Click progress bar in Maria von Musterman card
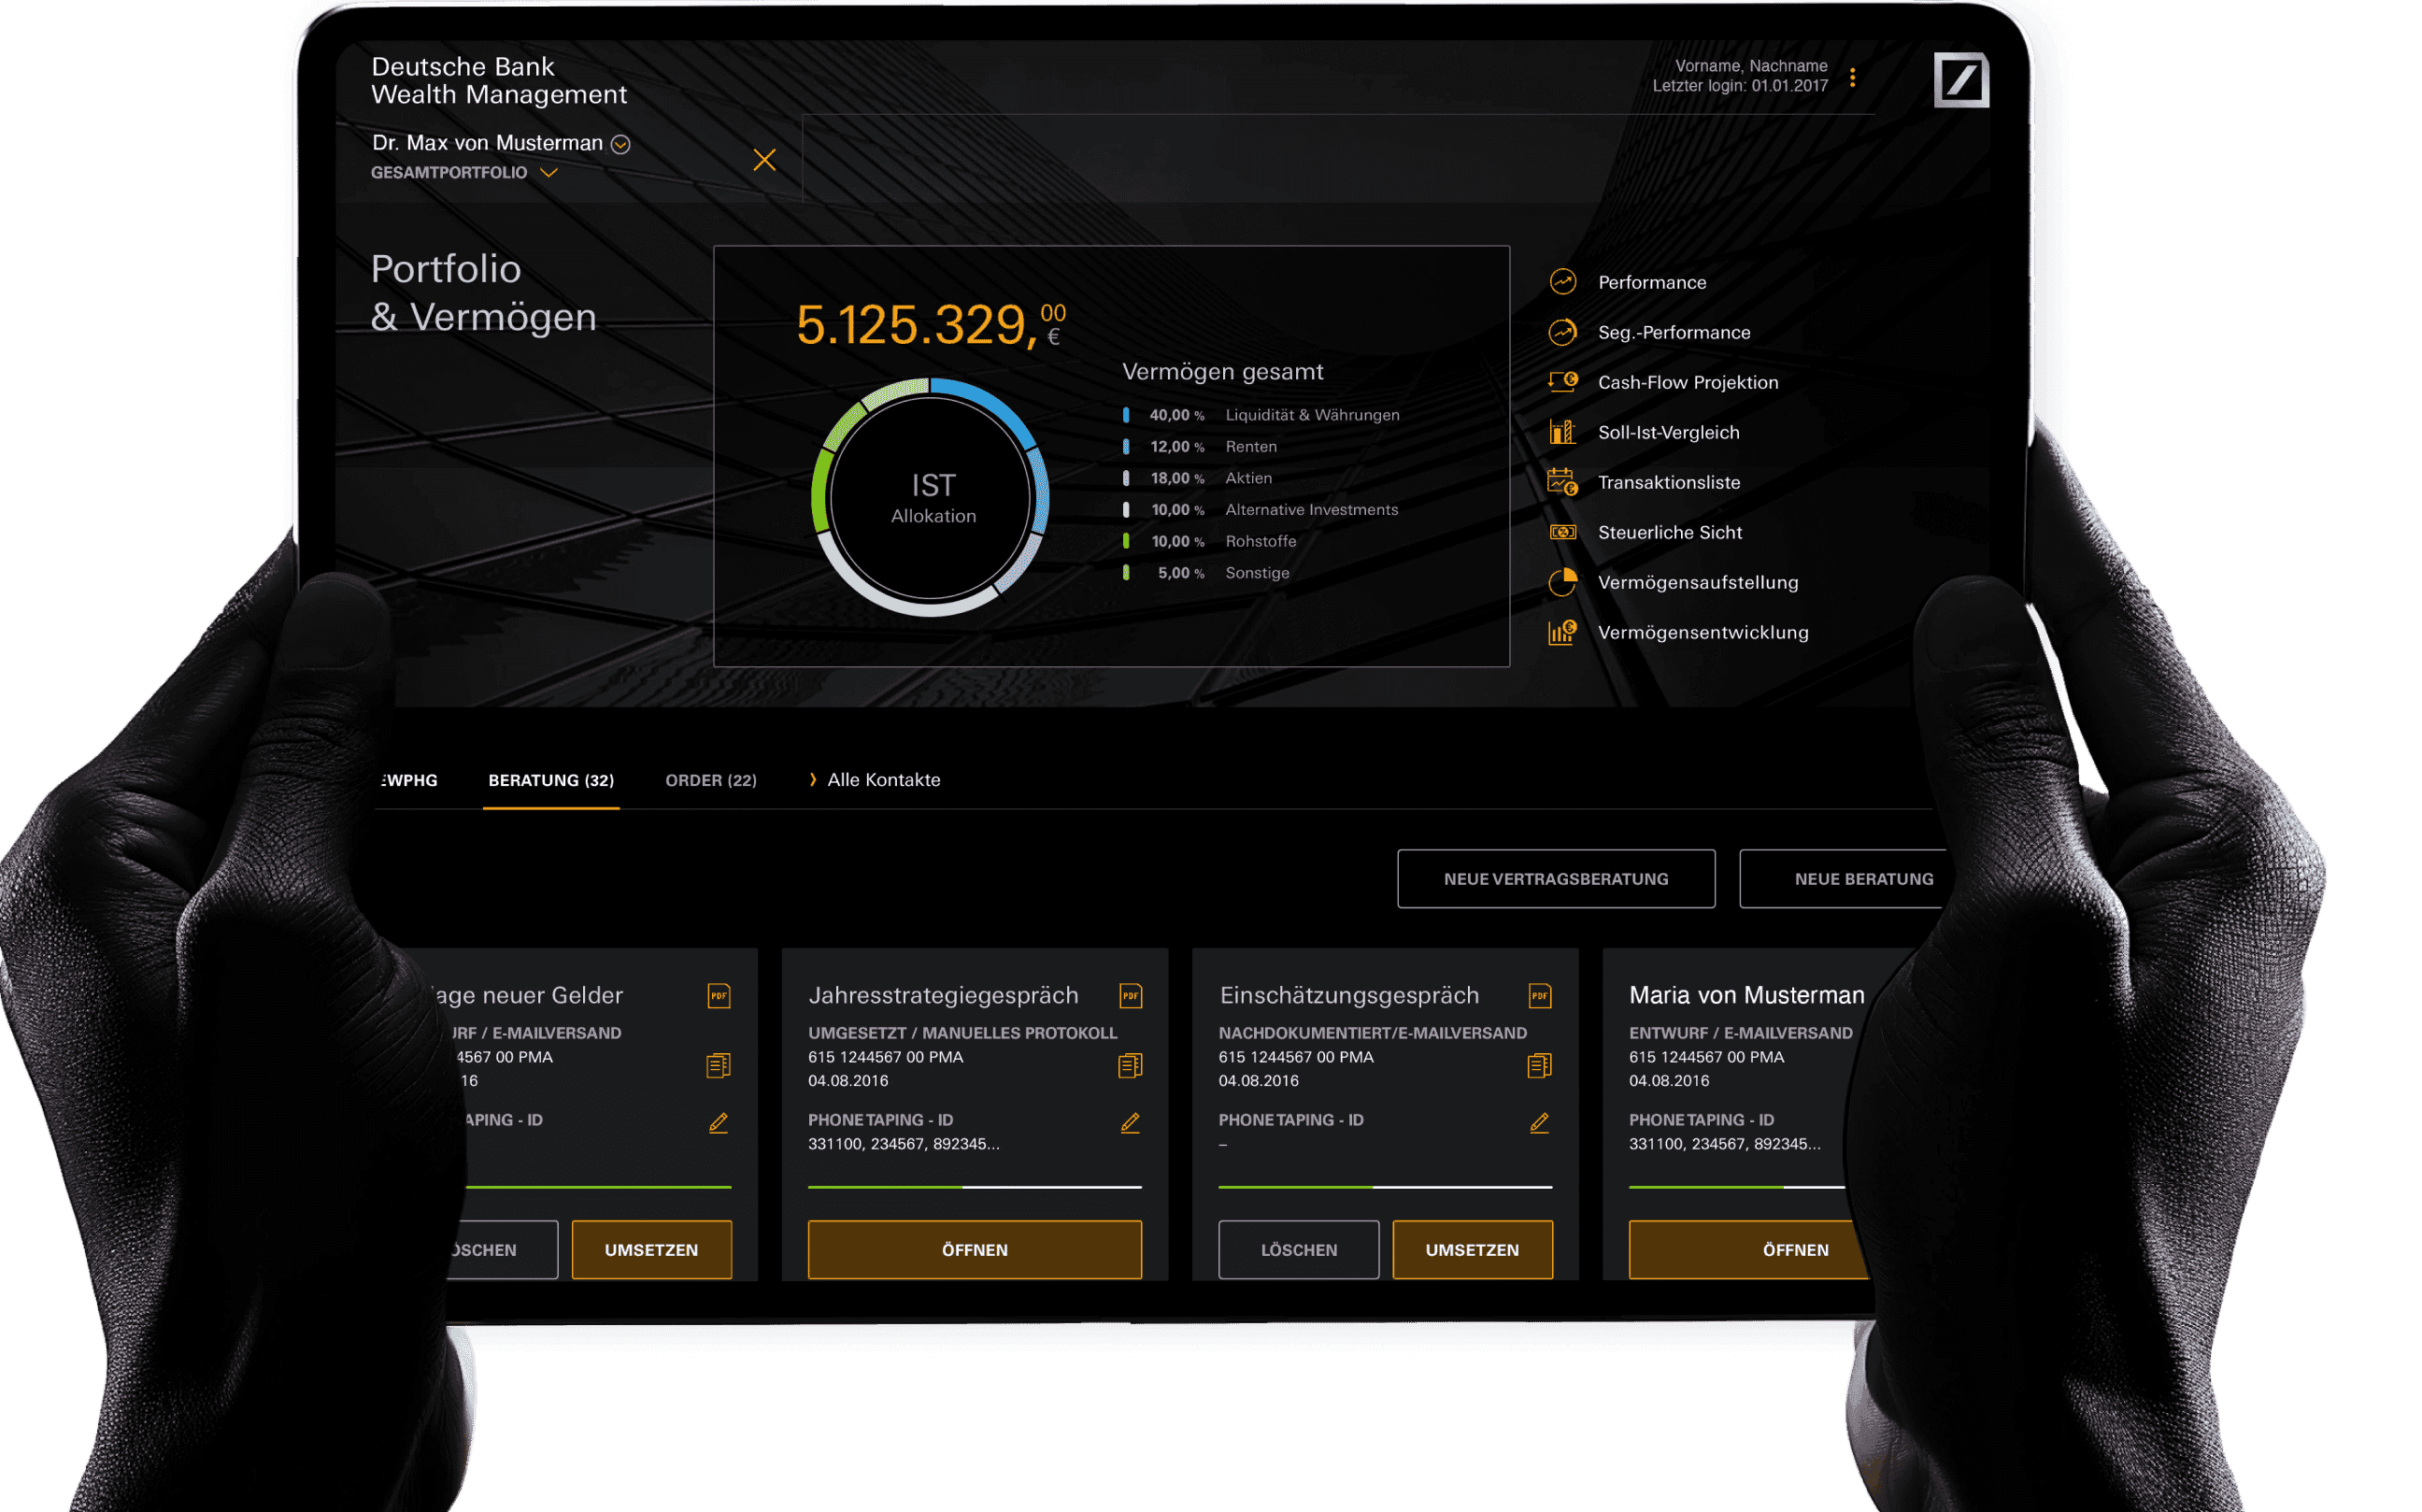Screen dimensions: 2422x1512 click(1738, 1187)
